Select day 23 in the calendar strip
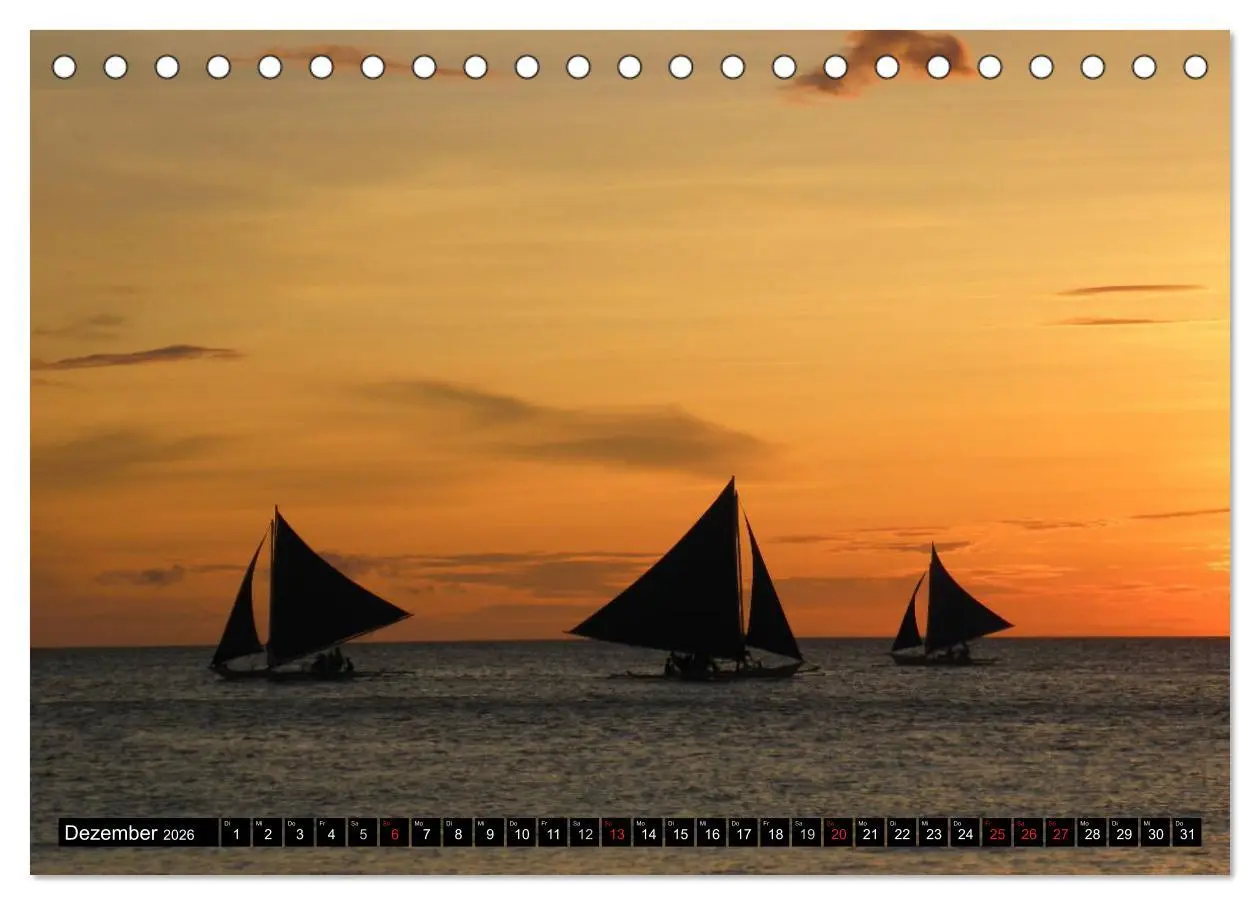Image resolution: width=1260 pixels, height=905 pixels. coord(933,832)
